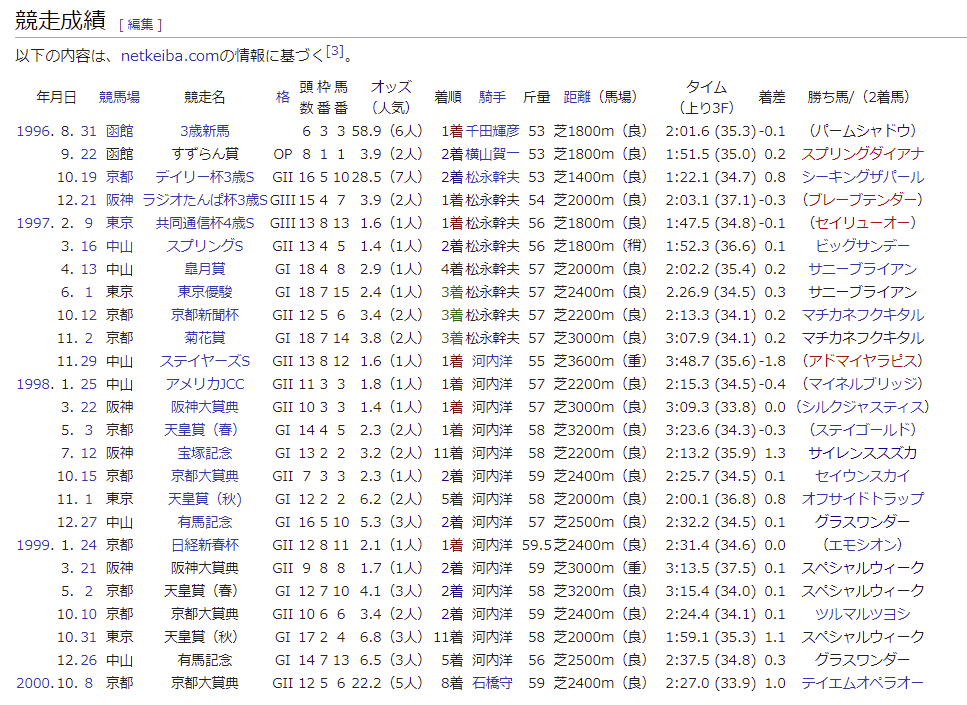
Task: Click the 日経新春杯 race link
Action: tap(204, 545)
